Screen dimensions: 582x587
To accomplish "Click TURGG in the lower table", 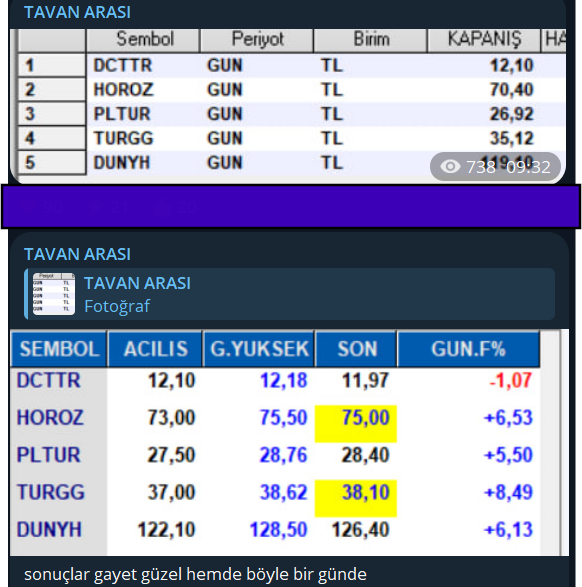I will pos(51,492).
